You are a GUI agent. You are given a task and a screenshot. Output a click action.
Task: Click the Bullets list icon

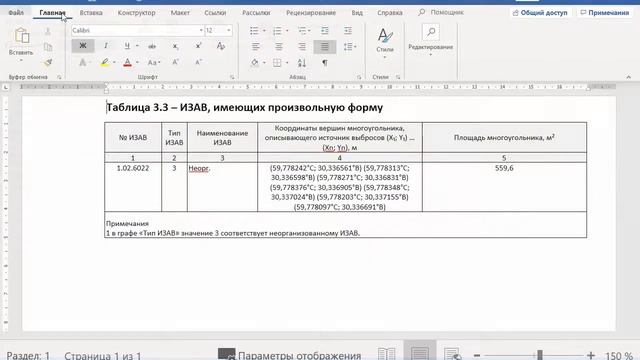coord(254,31)
